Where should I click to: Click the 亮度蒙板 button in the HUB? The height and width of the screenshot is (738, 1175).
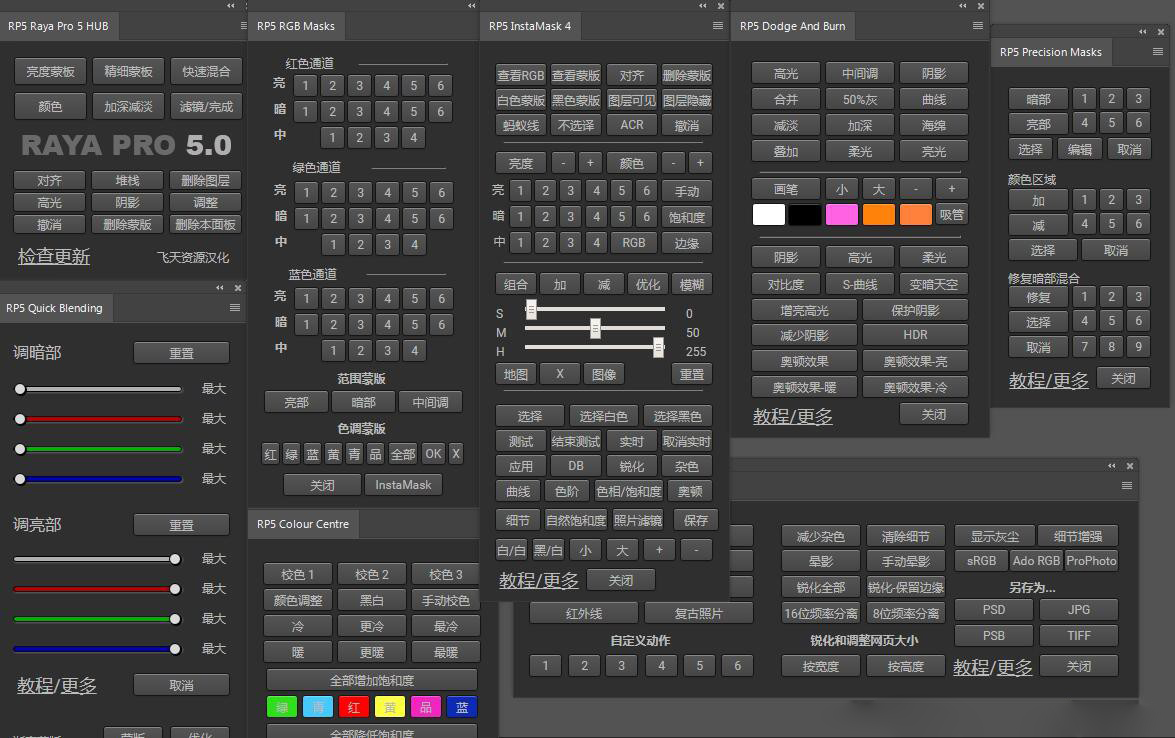[50, 72]
